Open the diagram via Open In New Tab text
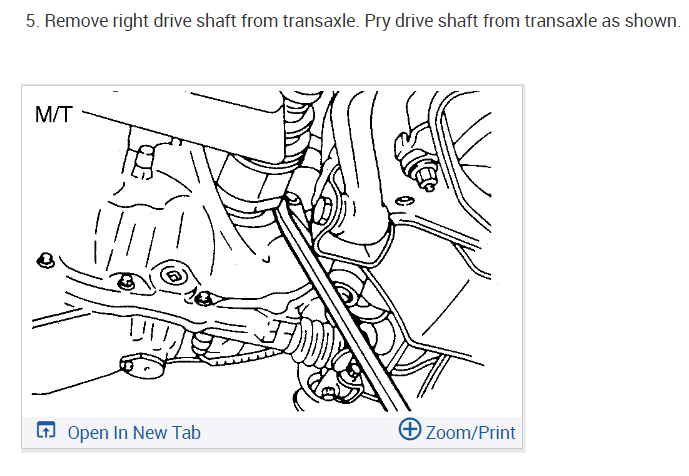 (134, 433)
